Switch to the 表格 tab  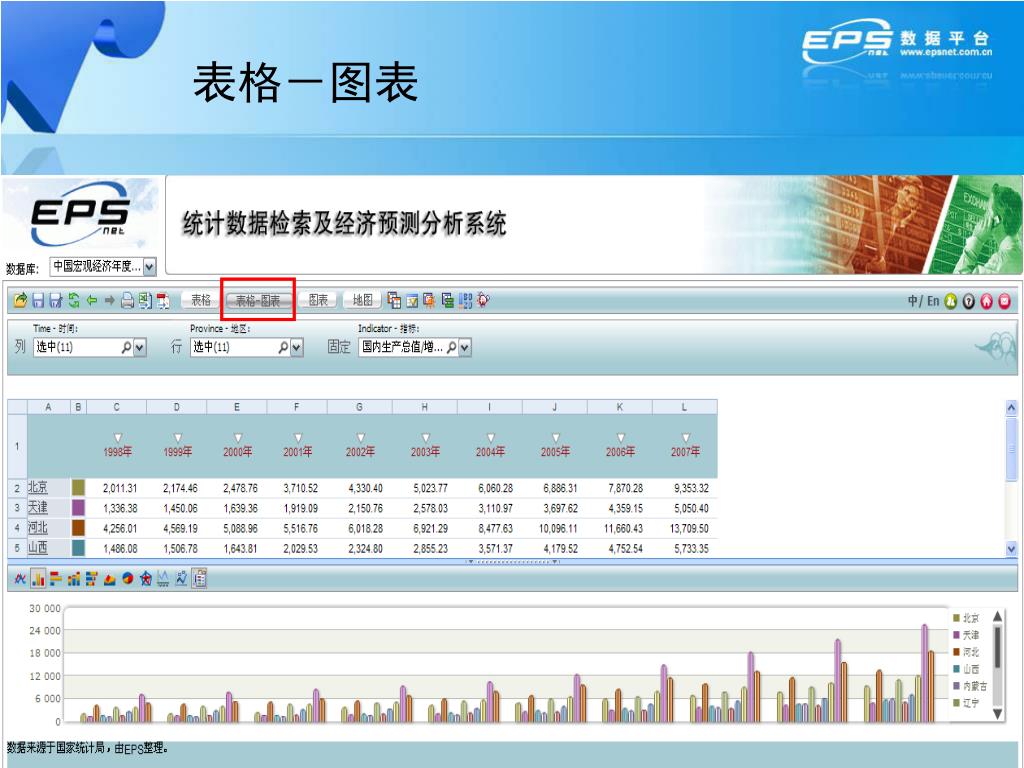[x=201, y=300]
